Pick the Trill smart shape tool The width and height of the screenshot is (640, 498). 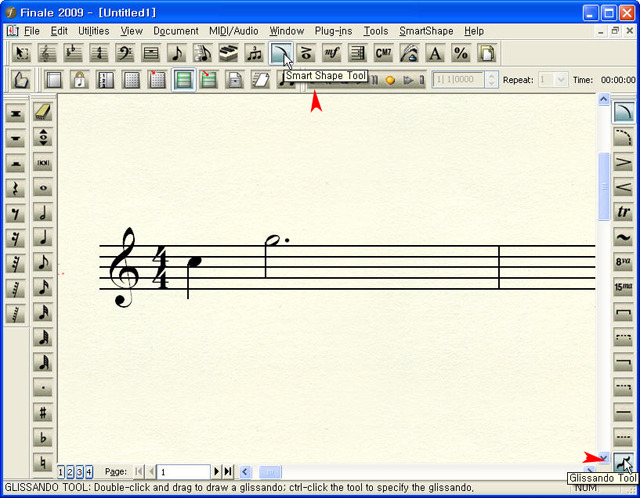[x=624, y=212]
